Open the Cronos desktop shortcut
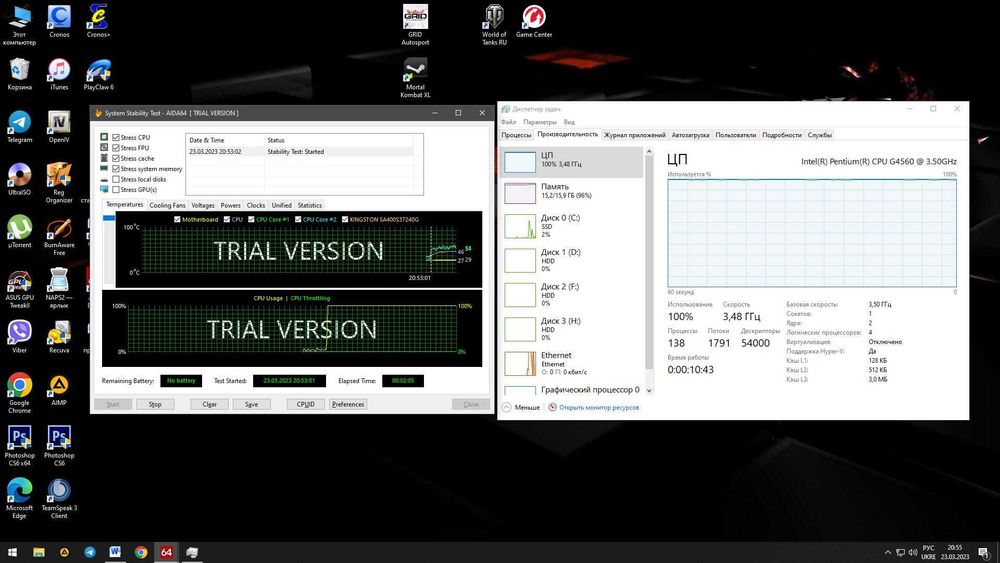The height and width of the screenshot is (563, 1000). (x=59, y=21)
